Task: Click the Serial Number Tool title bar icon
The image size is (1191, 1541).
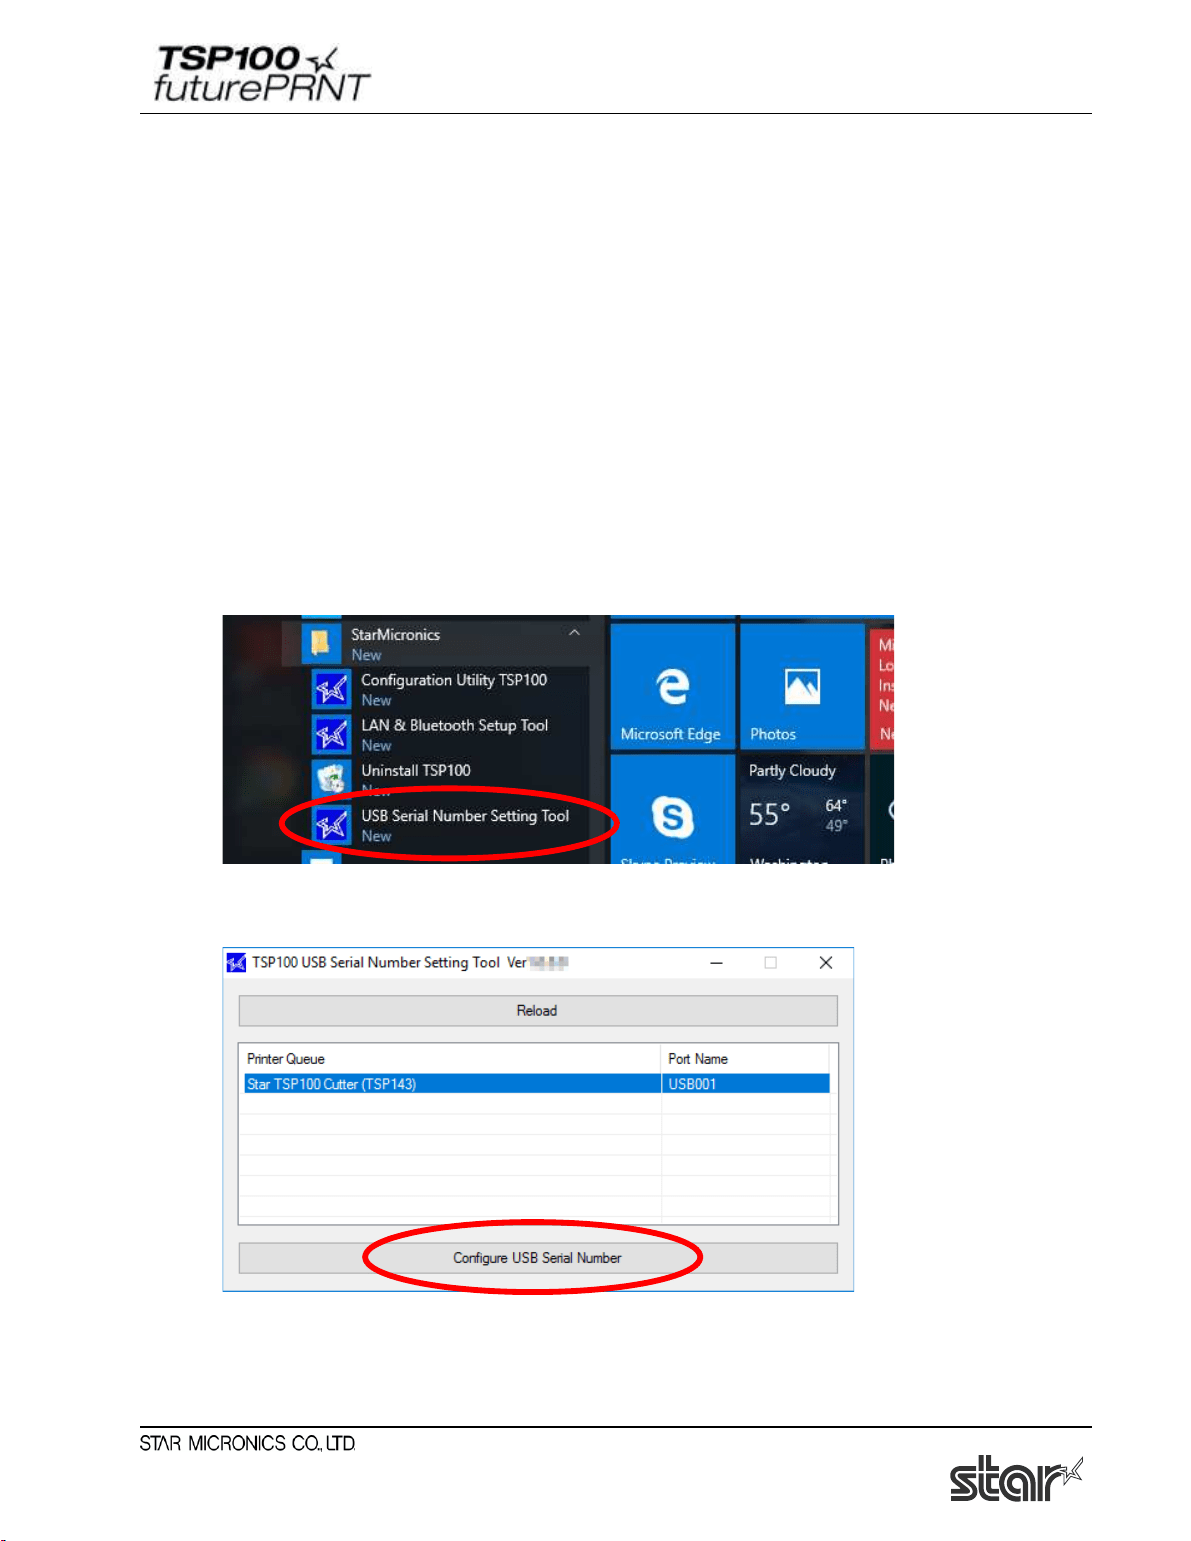Action: coord(236,963)
